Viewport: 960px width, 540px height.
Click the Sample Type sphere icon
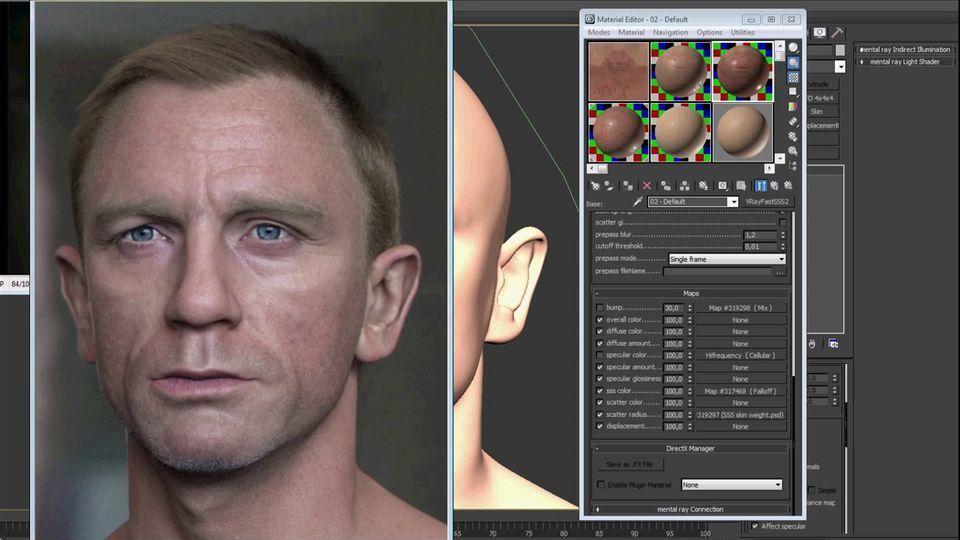(793, 47)
